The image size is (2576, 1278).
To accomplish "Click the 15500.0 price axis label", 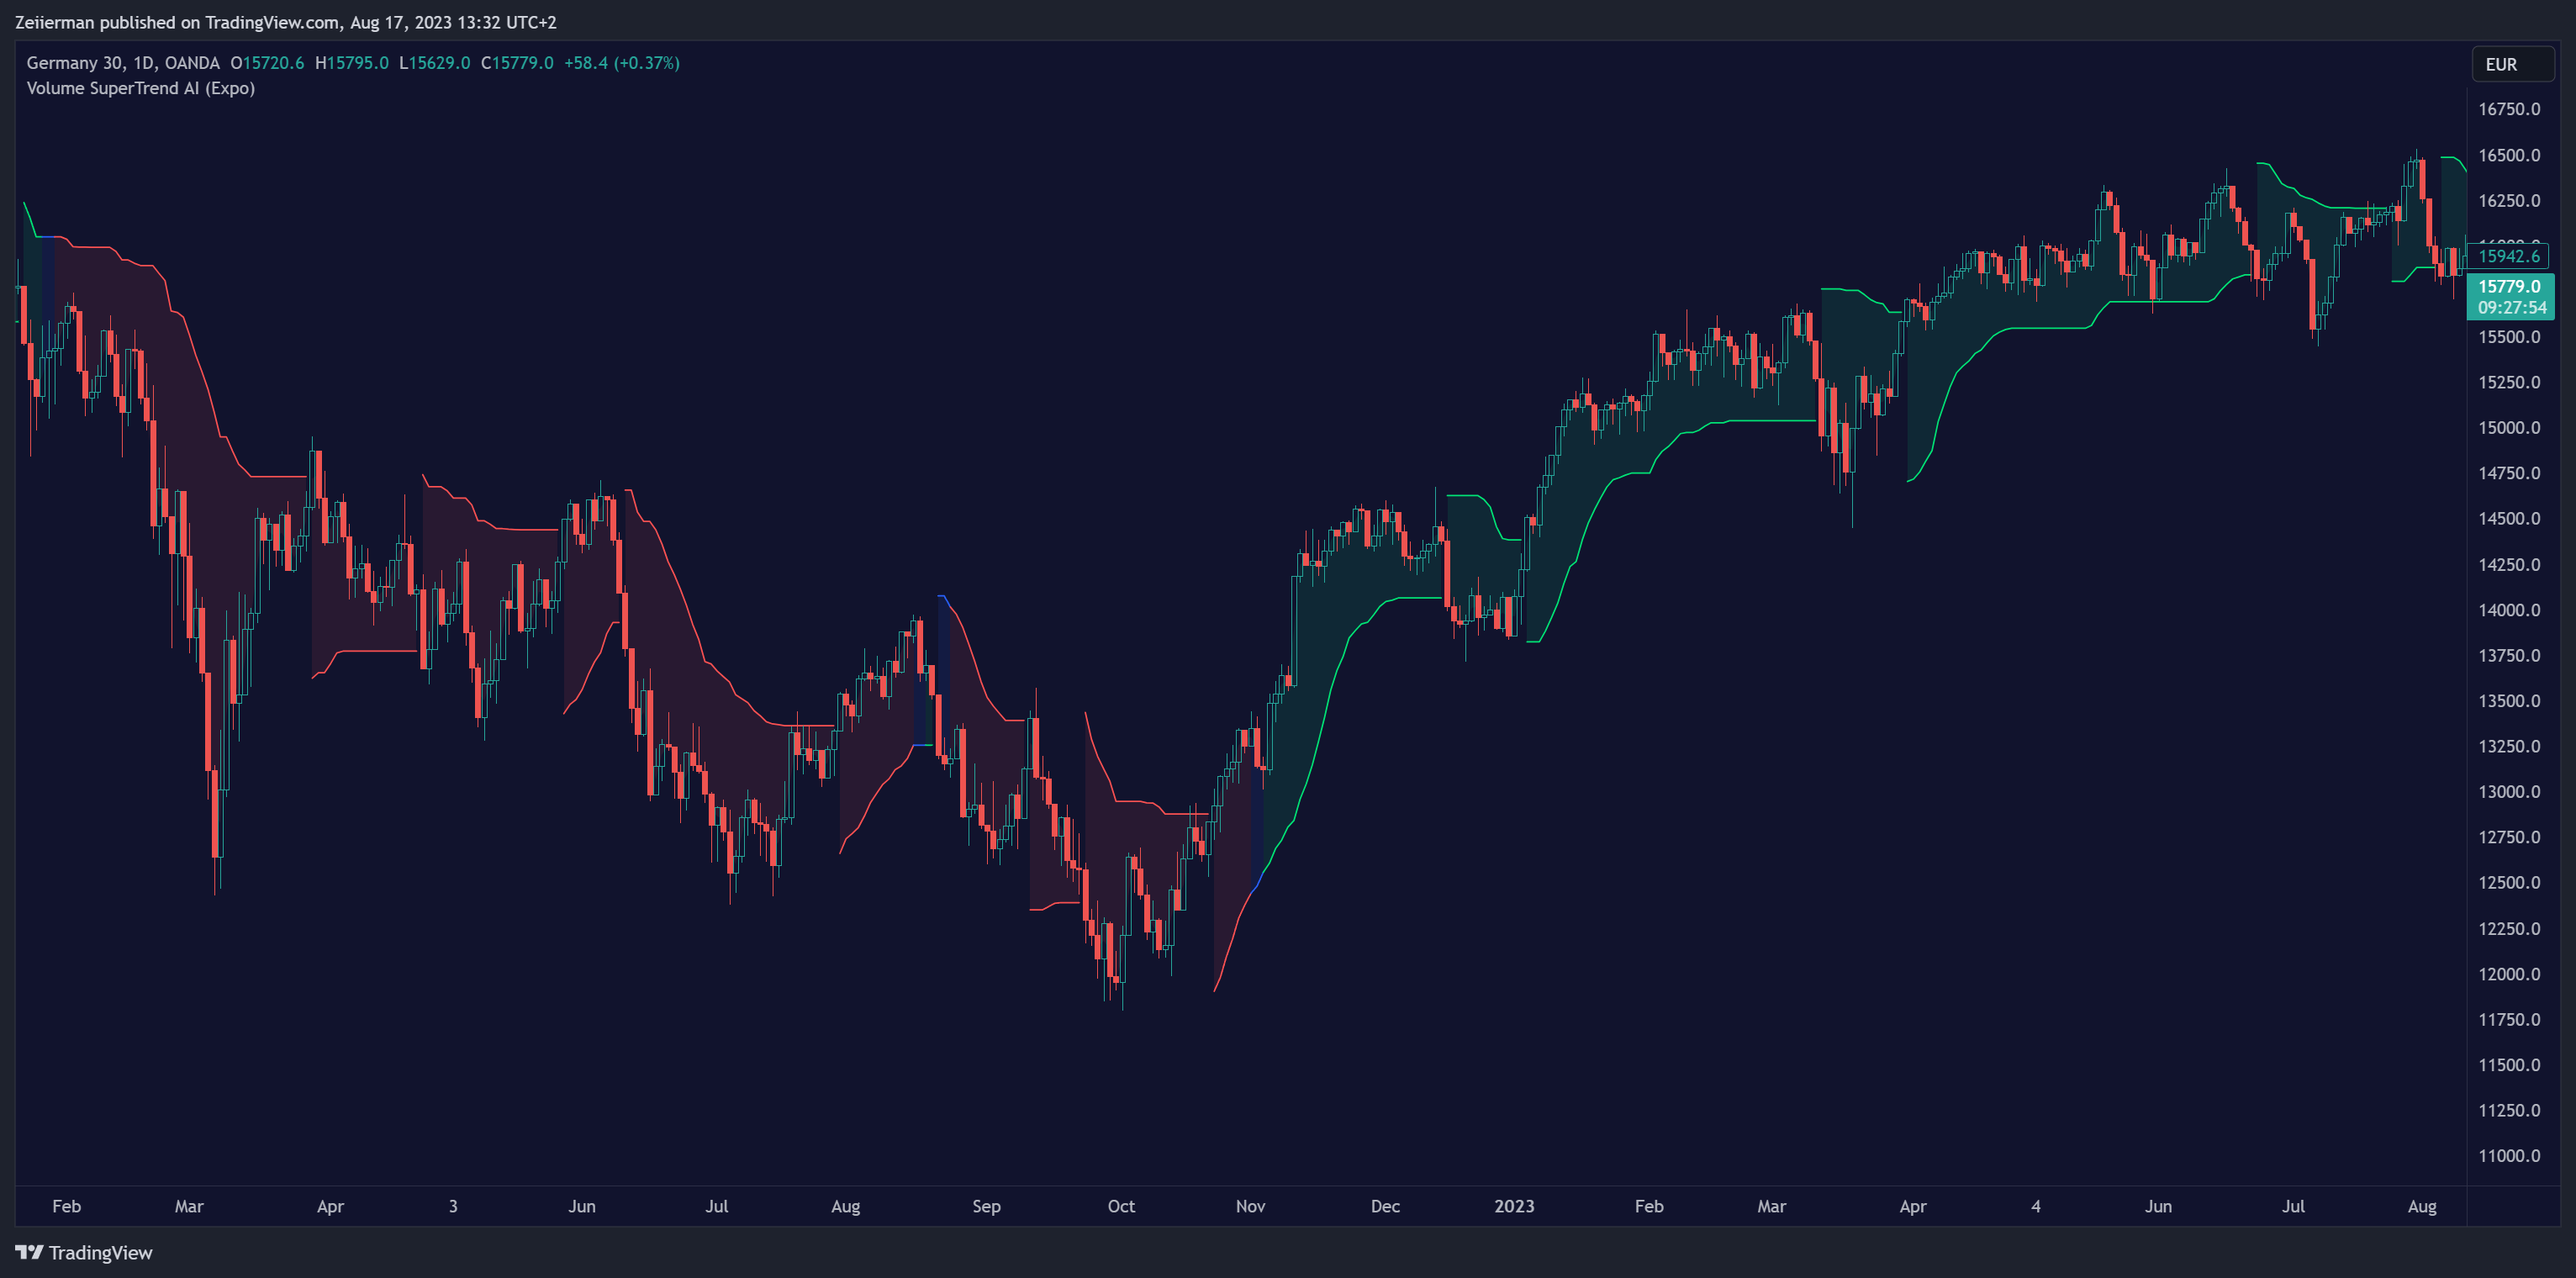I will 2509,337.
